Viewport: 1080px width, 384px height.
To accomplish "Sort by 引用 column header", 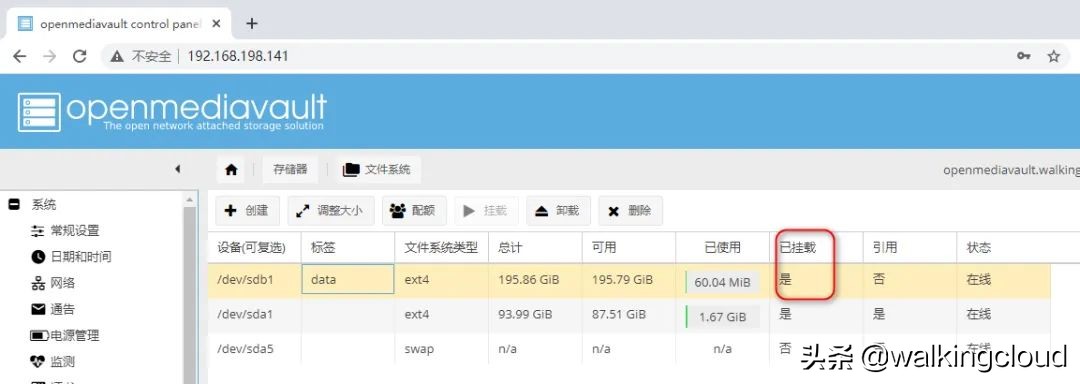I will (x=910, y=248).
